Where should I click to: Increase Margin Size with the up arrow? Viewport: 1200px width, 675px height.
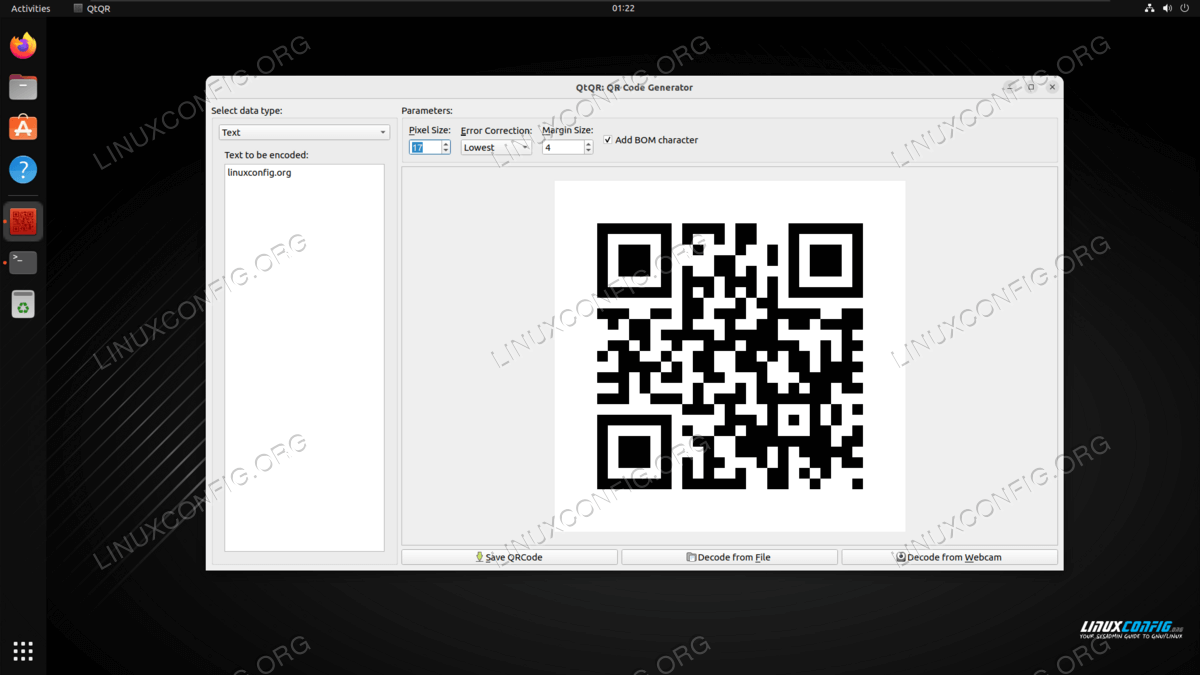point(588,144)
